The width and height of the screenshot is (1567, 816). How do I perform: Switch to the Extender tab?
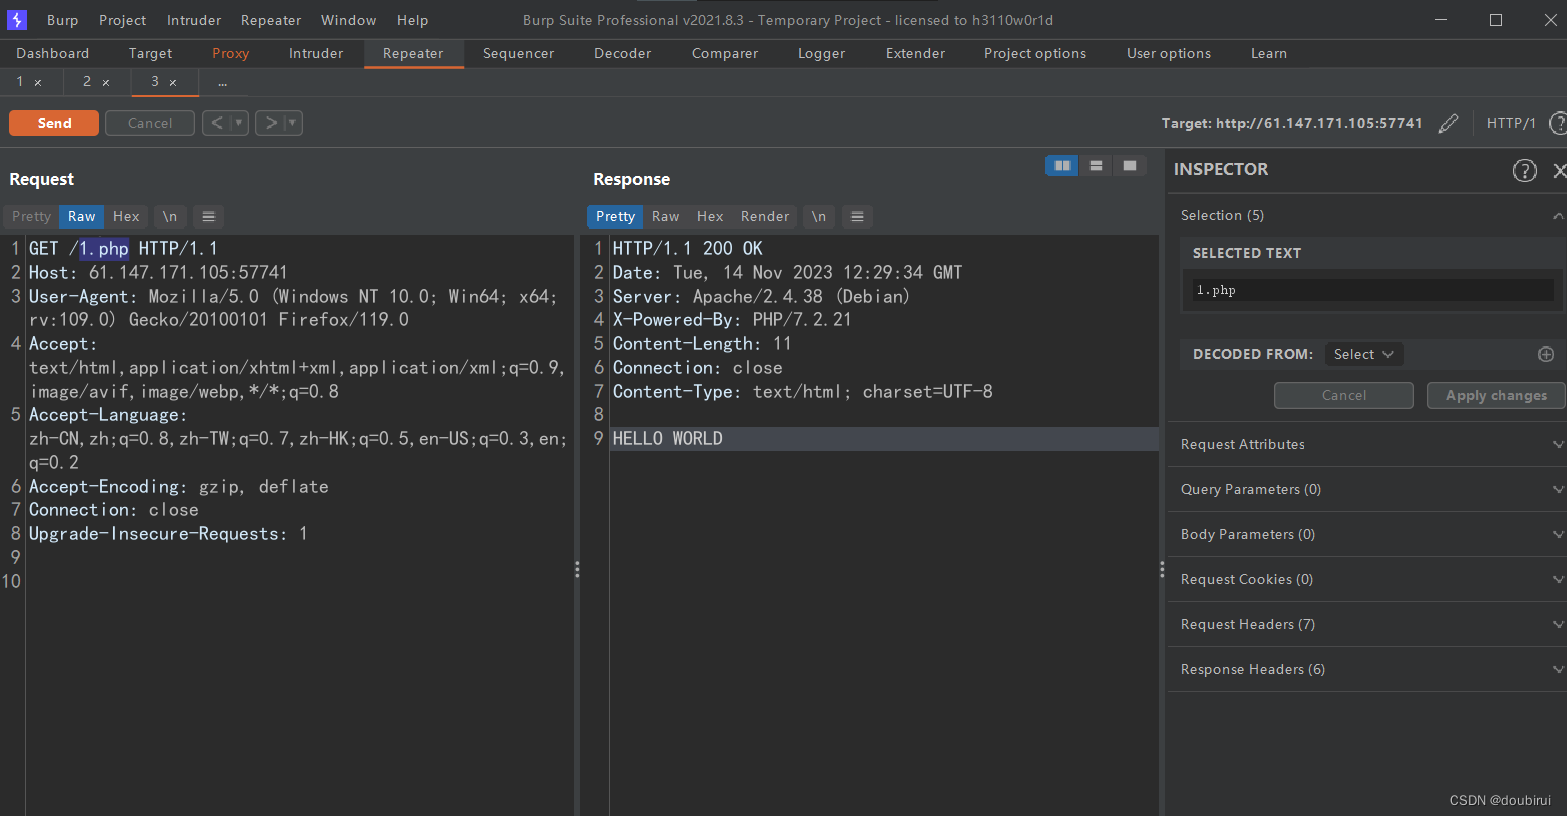[x=915, y=53]
